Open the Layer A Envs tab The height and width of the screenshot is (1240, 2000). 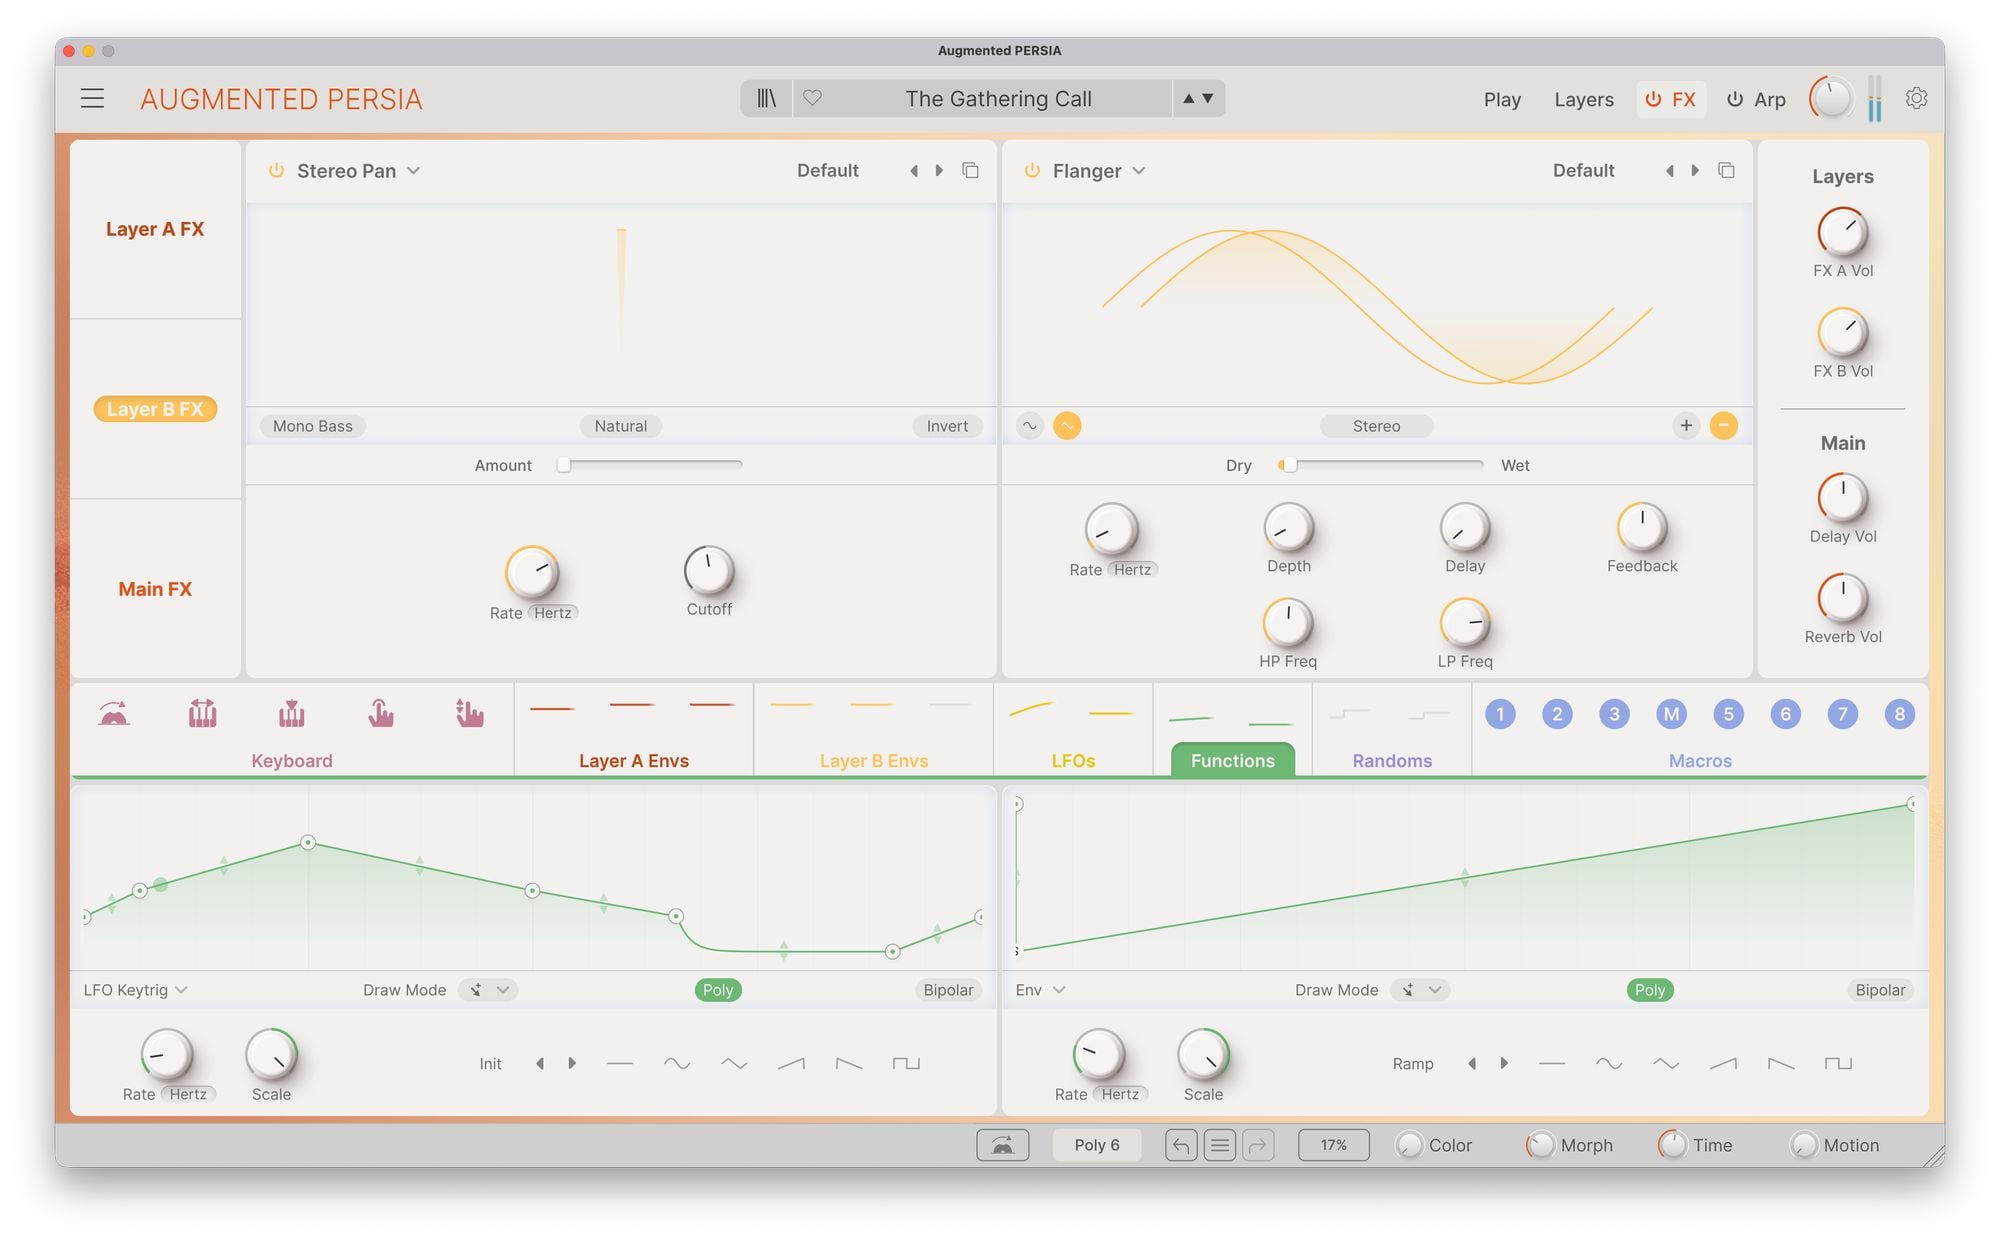point(633,760)
